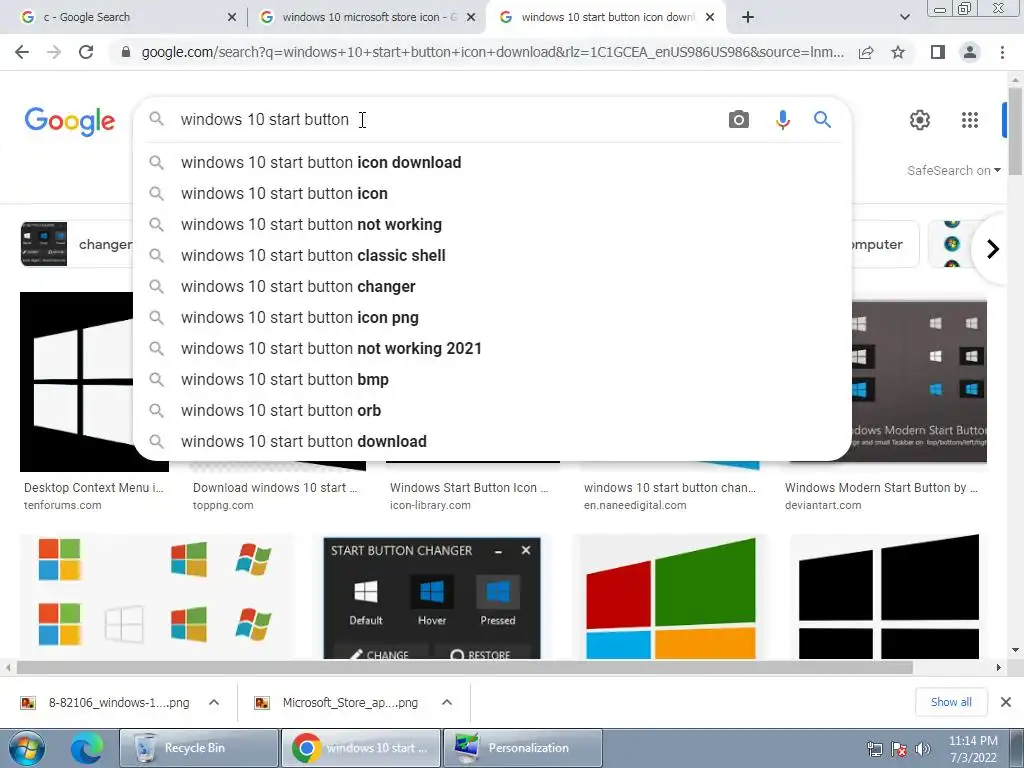Open the tenforums.com Desktop Context Menu result

[93, 496]
